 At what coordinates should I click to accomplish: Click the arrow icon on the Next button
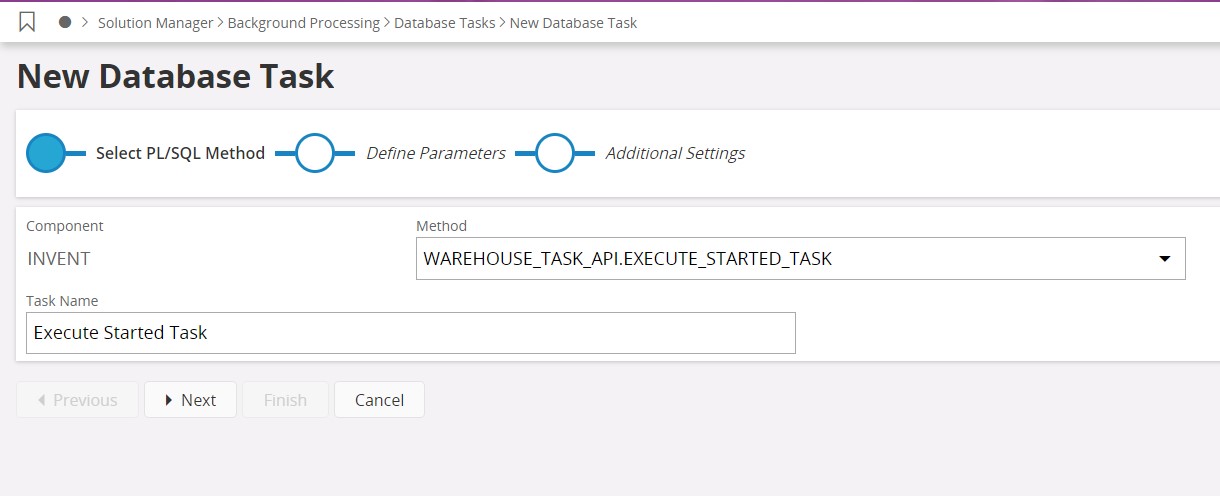(x=169, y=400)
